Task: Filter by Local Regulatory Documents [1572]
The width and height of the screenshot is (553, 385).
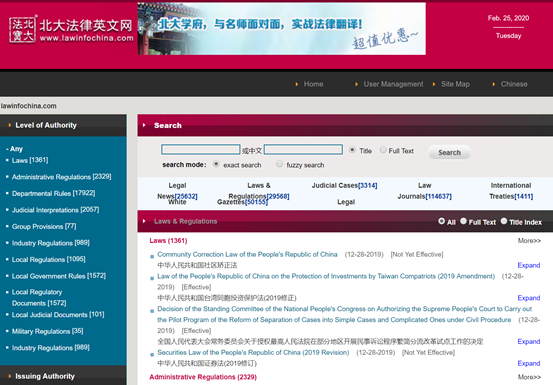Action: tap(39, 298)
